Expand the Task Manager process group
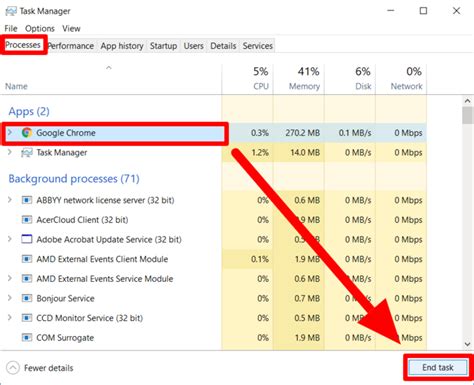The width and height of the screenshot is (474, 385). pos(10,152)
